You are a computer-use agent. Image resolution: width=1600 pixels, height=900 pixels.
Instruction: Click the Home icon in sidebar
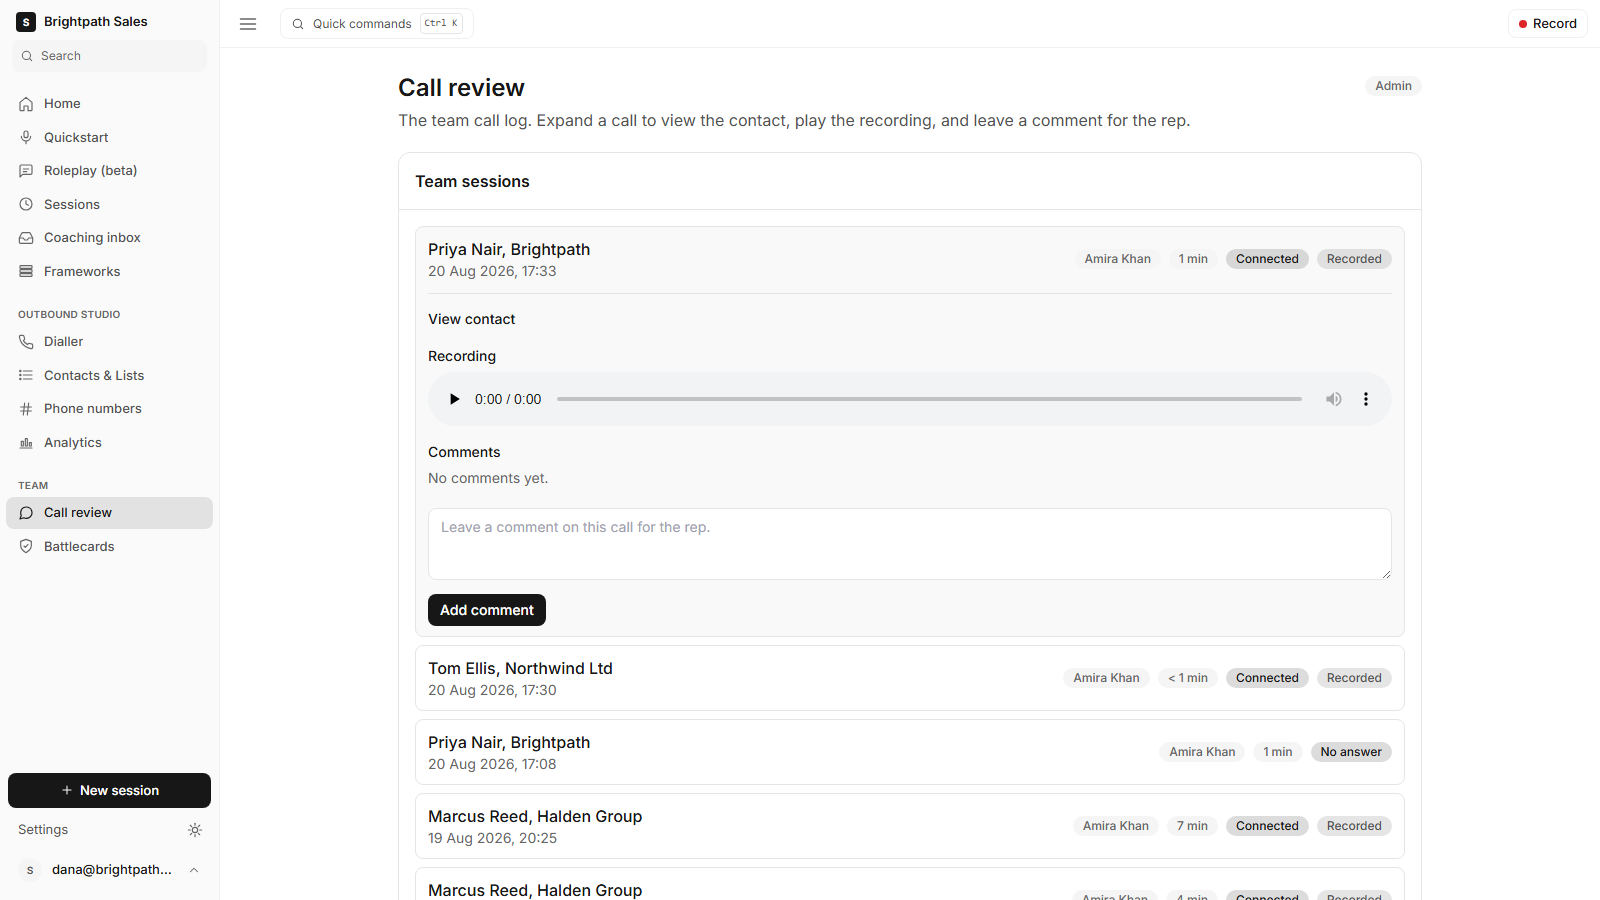[x=26, y=104]
